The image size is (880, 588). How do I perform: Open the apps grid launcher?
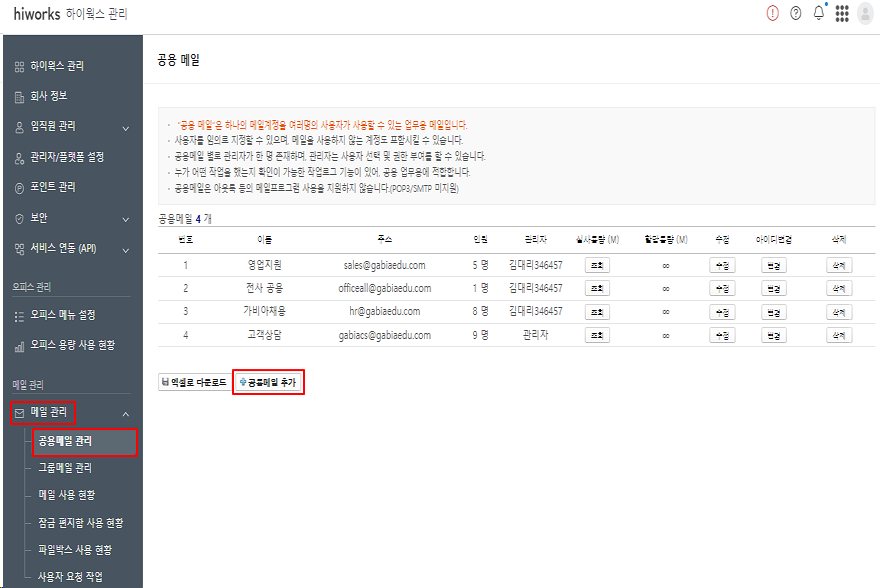pos(842,13)
